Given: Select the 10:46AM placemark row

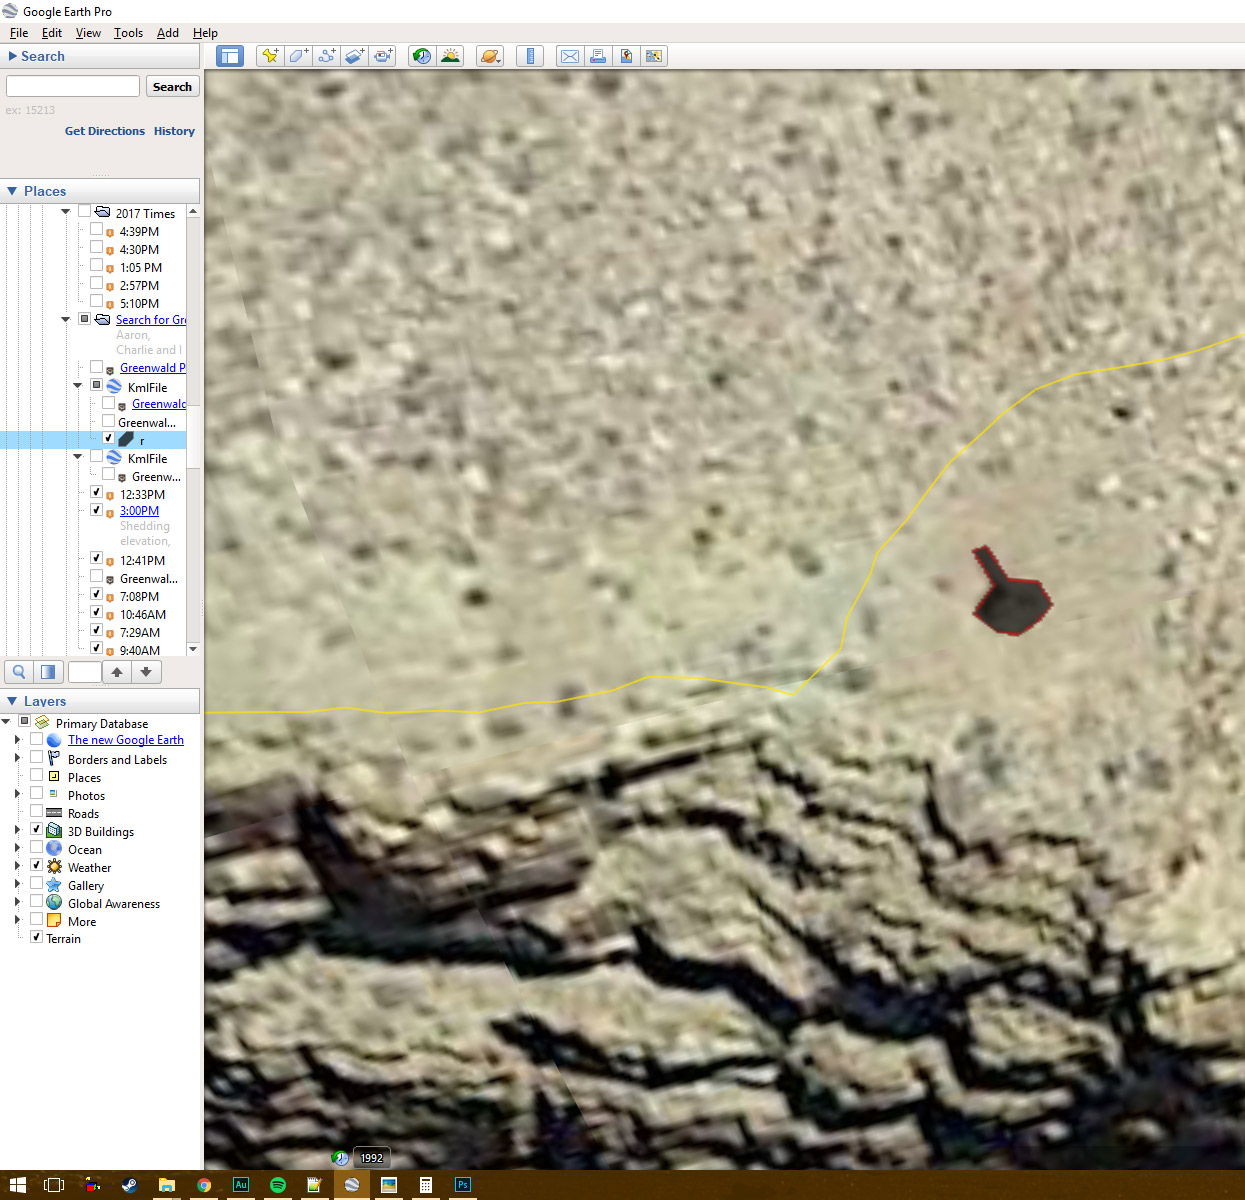Looking at the screenshot, I should [x=143, y=615].
